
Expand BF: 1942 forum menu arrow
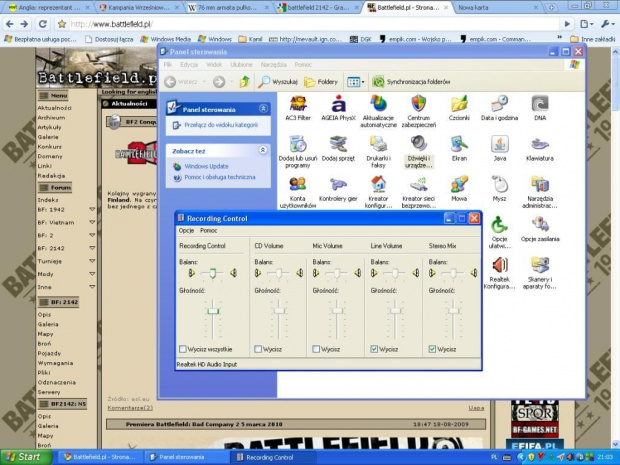tap(92, 209)
